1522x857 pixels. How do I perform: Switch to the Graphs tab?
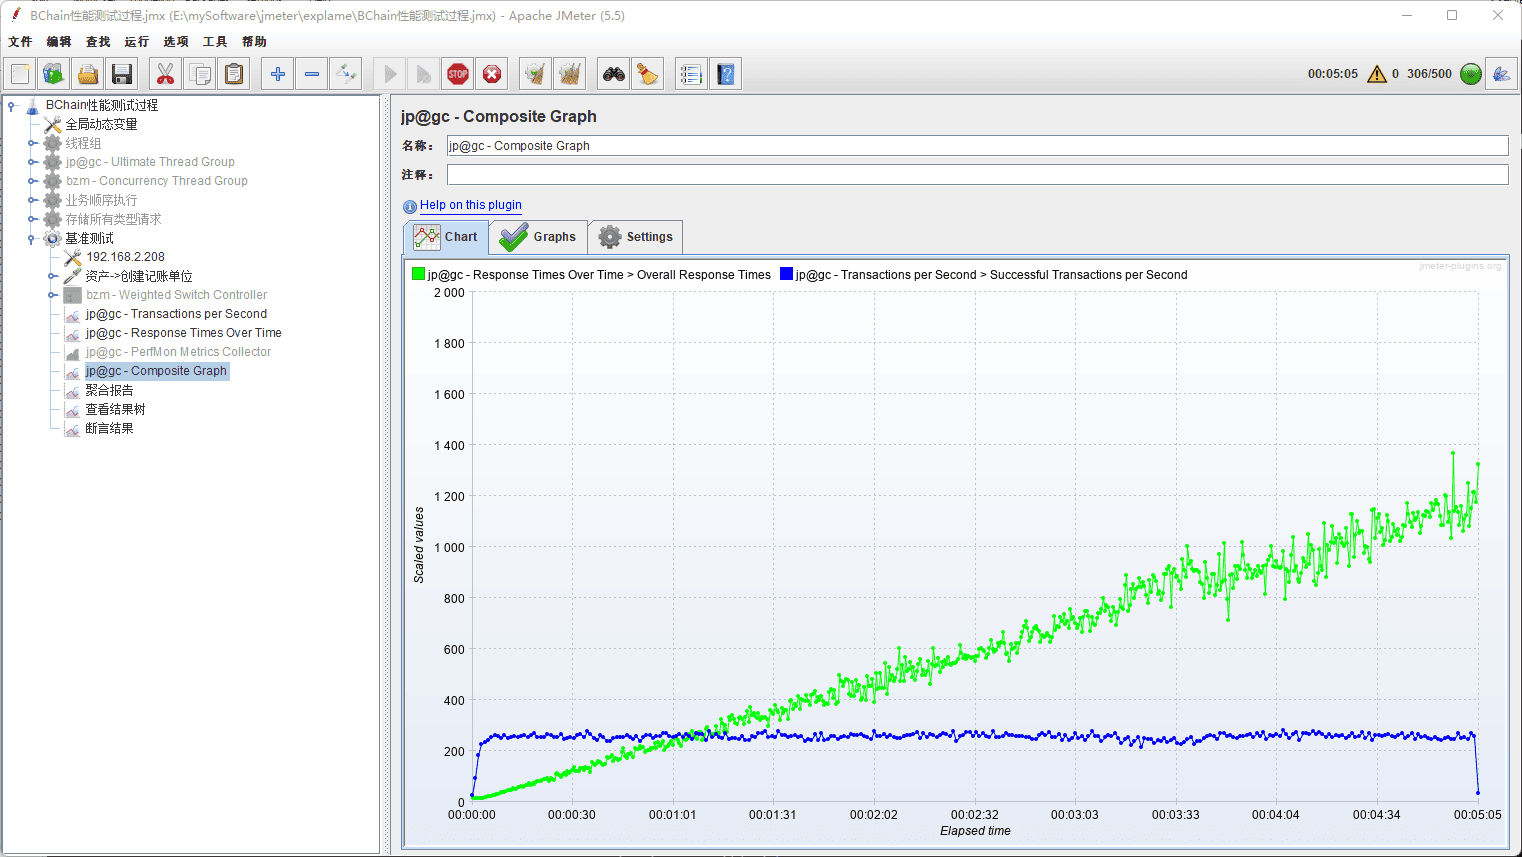coord(539,237)
